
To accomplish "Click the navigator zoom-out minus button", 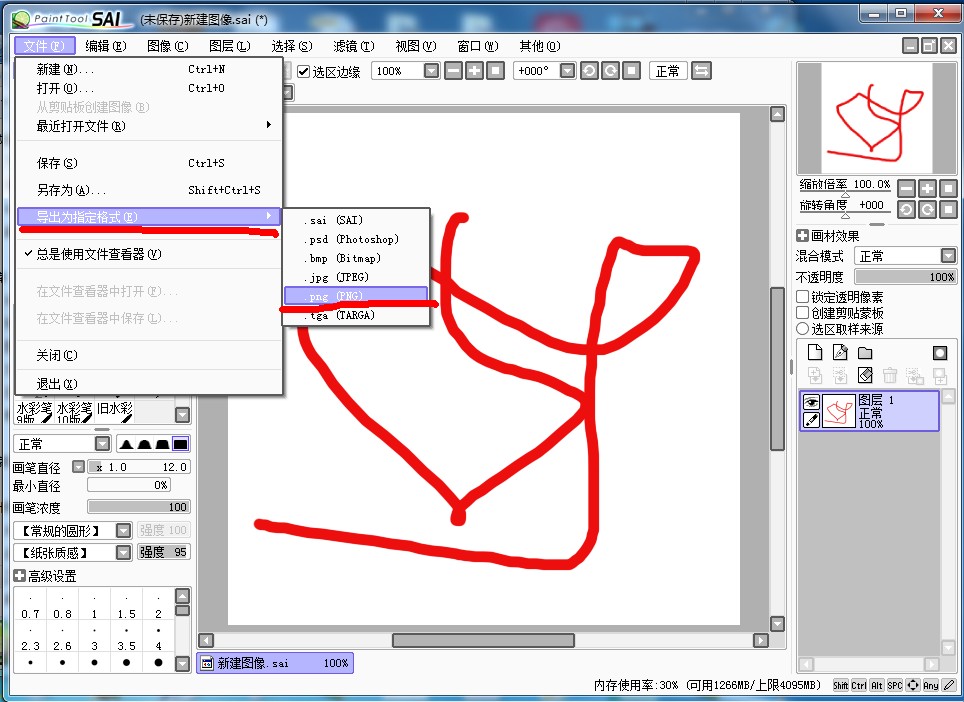I will (x=906, y=188).
